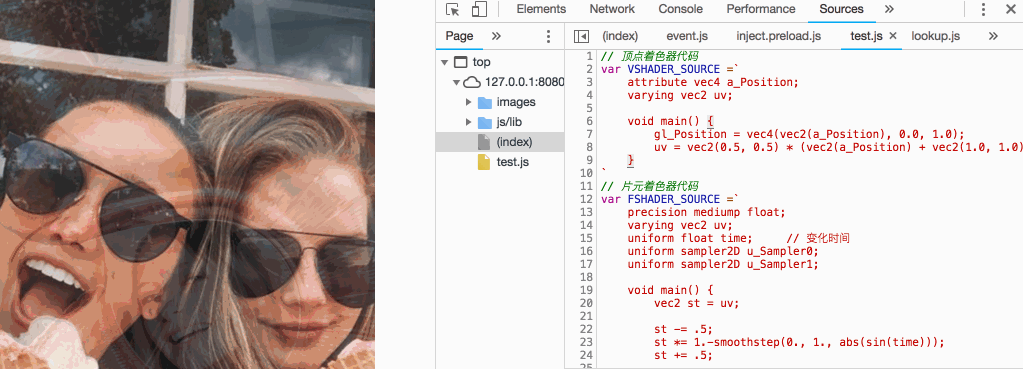
Task: Toggle the hide navigator sidebar icon
Action: (581, 37)
